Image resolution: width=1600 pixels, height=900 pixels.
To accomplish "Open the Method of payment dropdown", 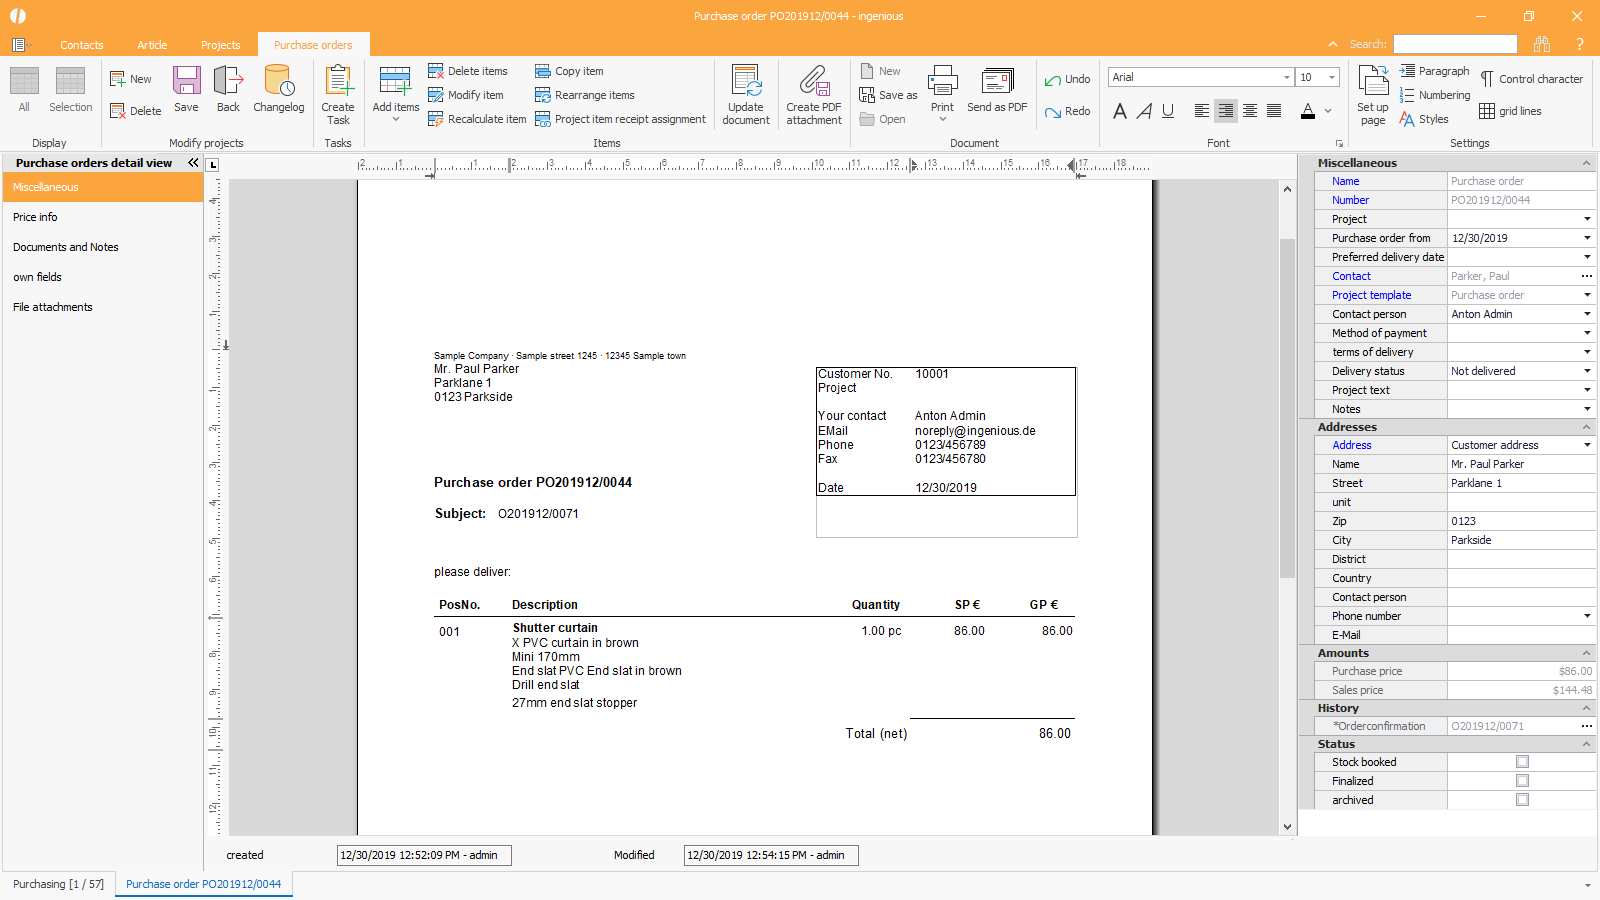I will (1587, 333).
